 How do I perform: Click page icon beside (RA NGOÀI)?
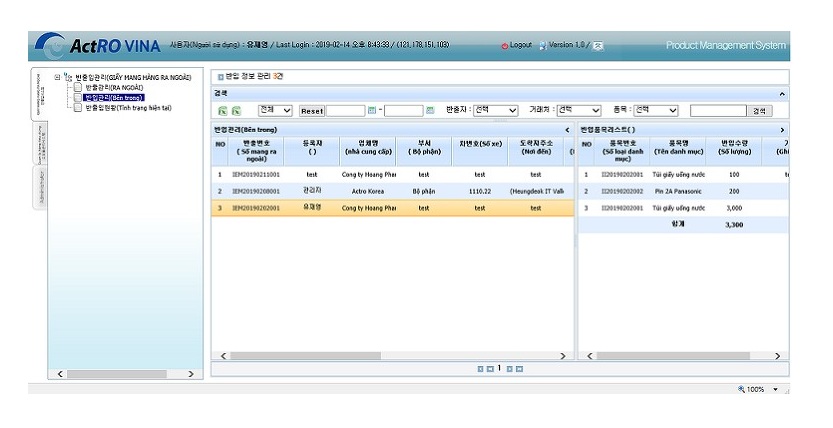(78, 88)
